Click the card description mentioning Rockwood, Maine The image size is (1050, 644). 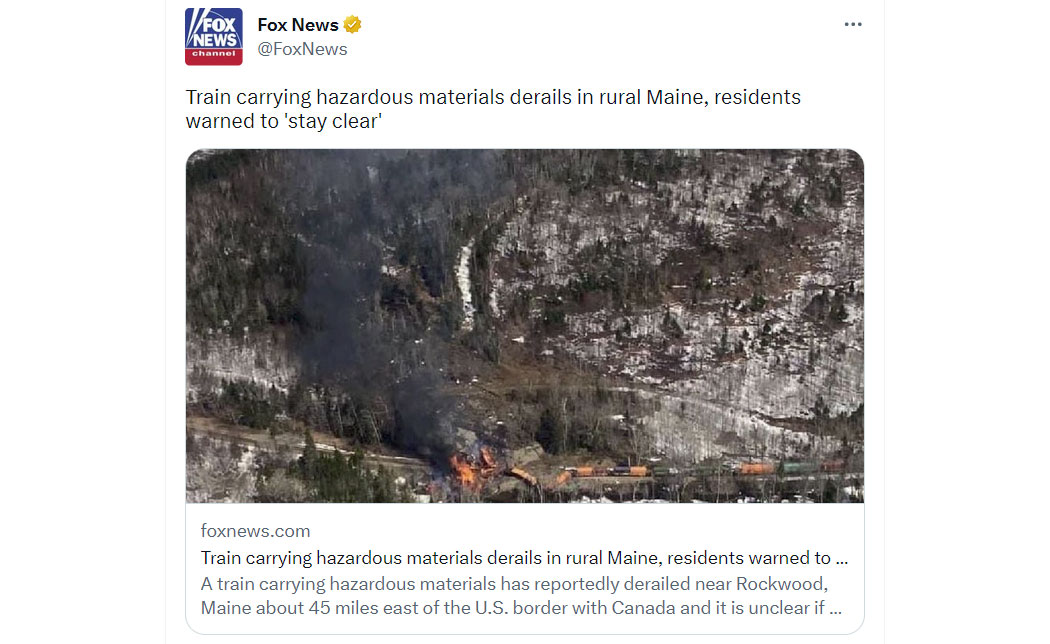(x=521, y=596)
